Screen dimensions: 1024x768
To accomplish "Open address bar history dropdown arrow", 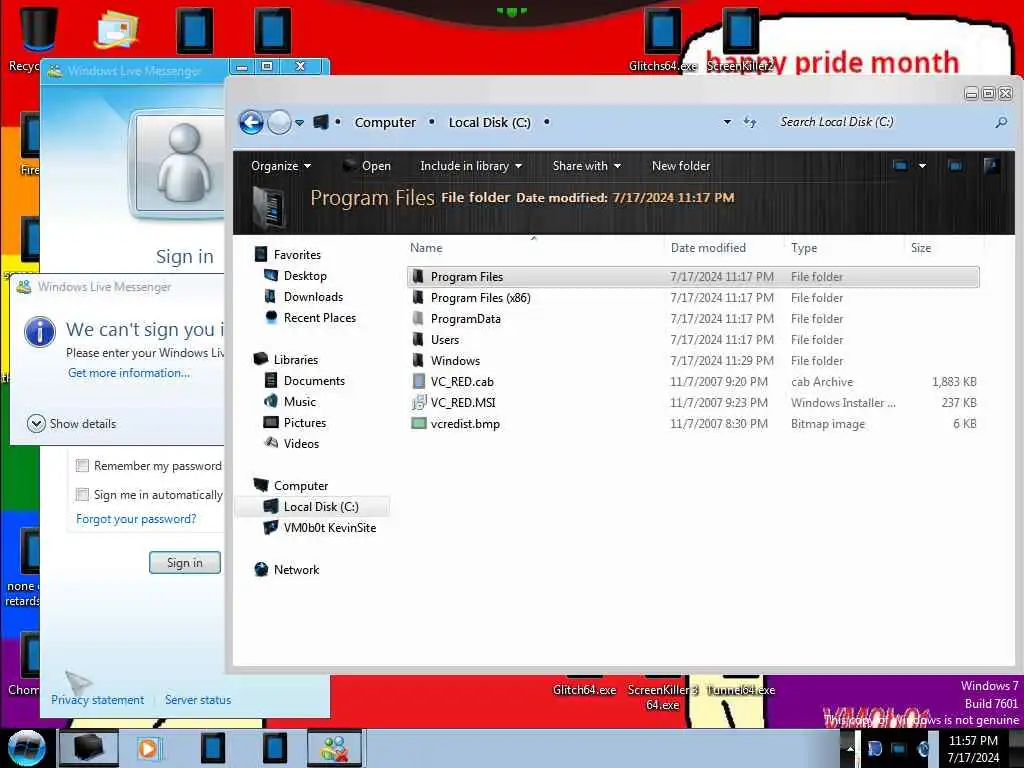I will pos(727,122).
